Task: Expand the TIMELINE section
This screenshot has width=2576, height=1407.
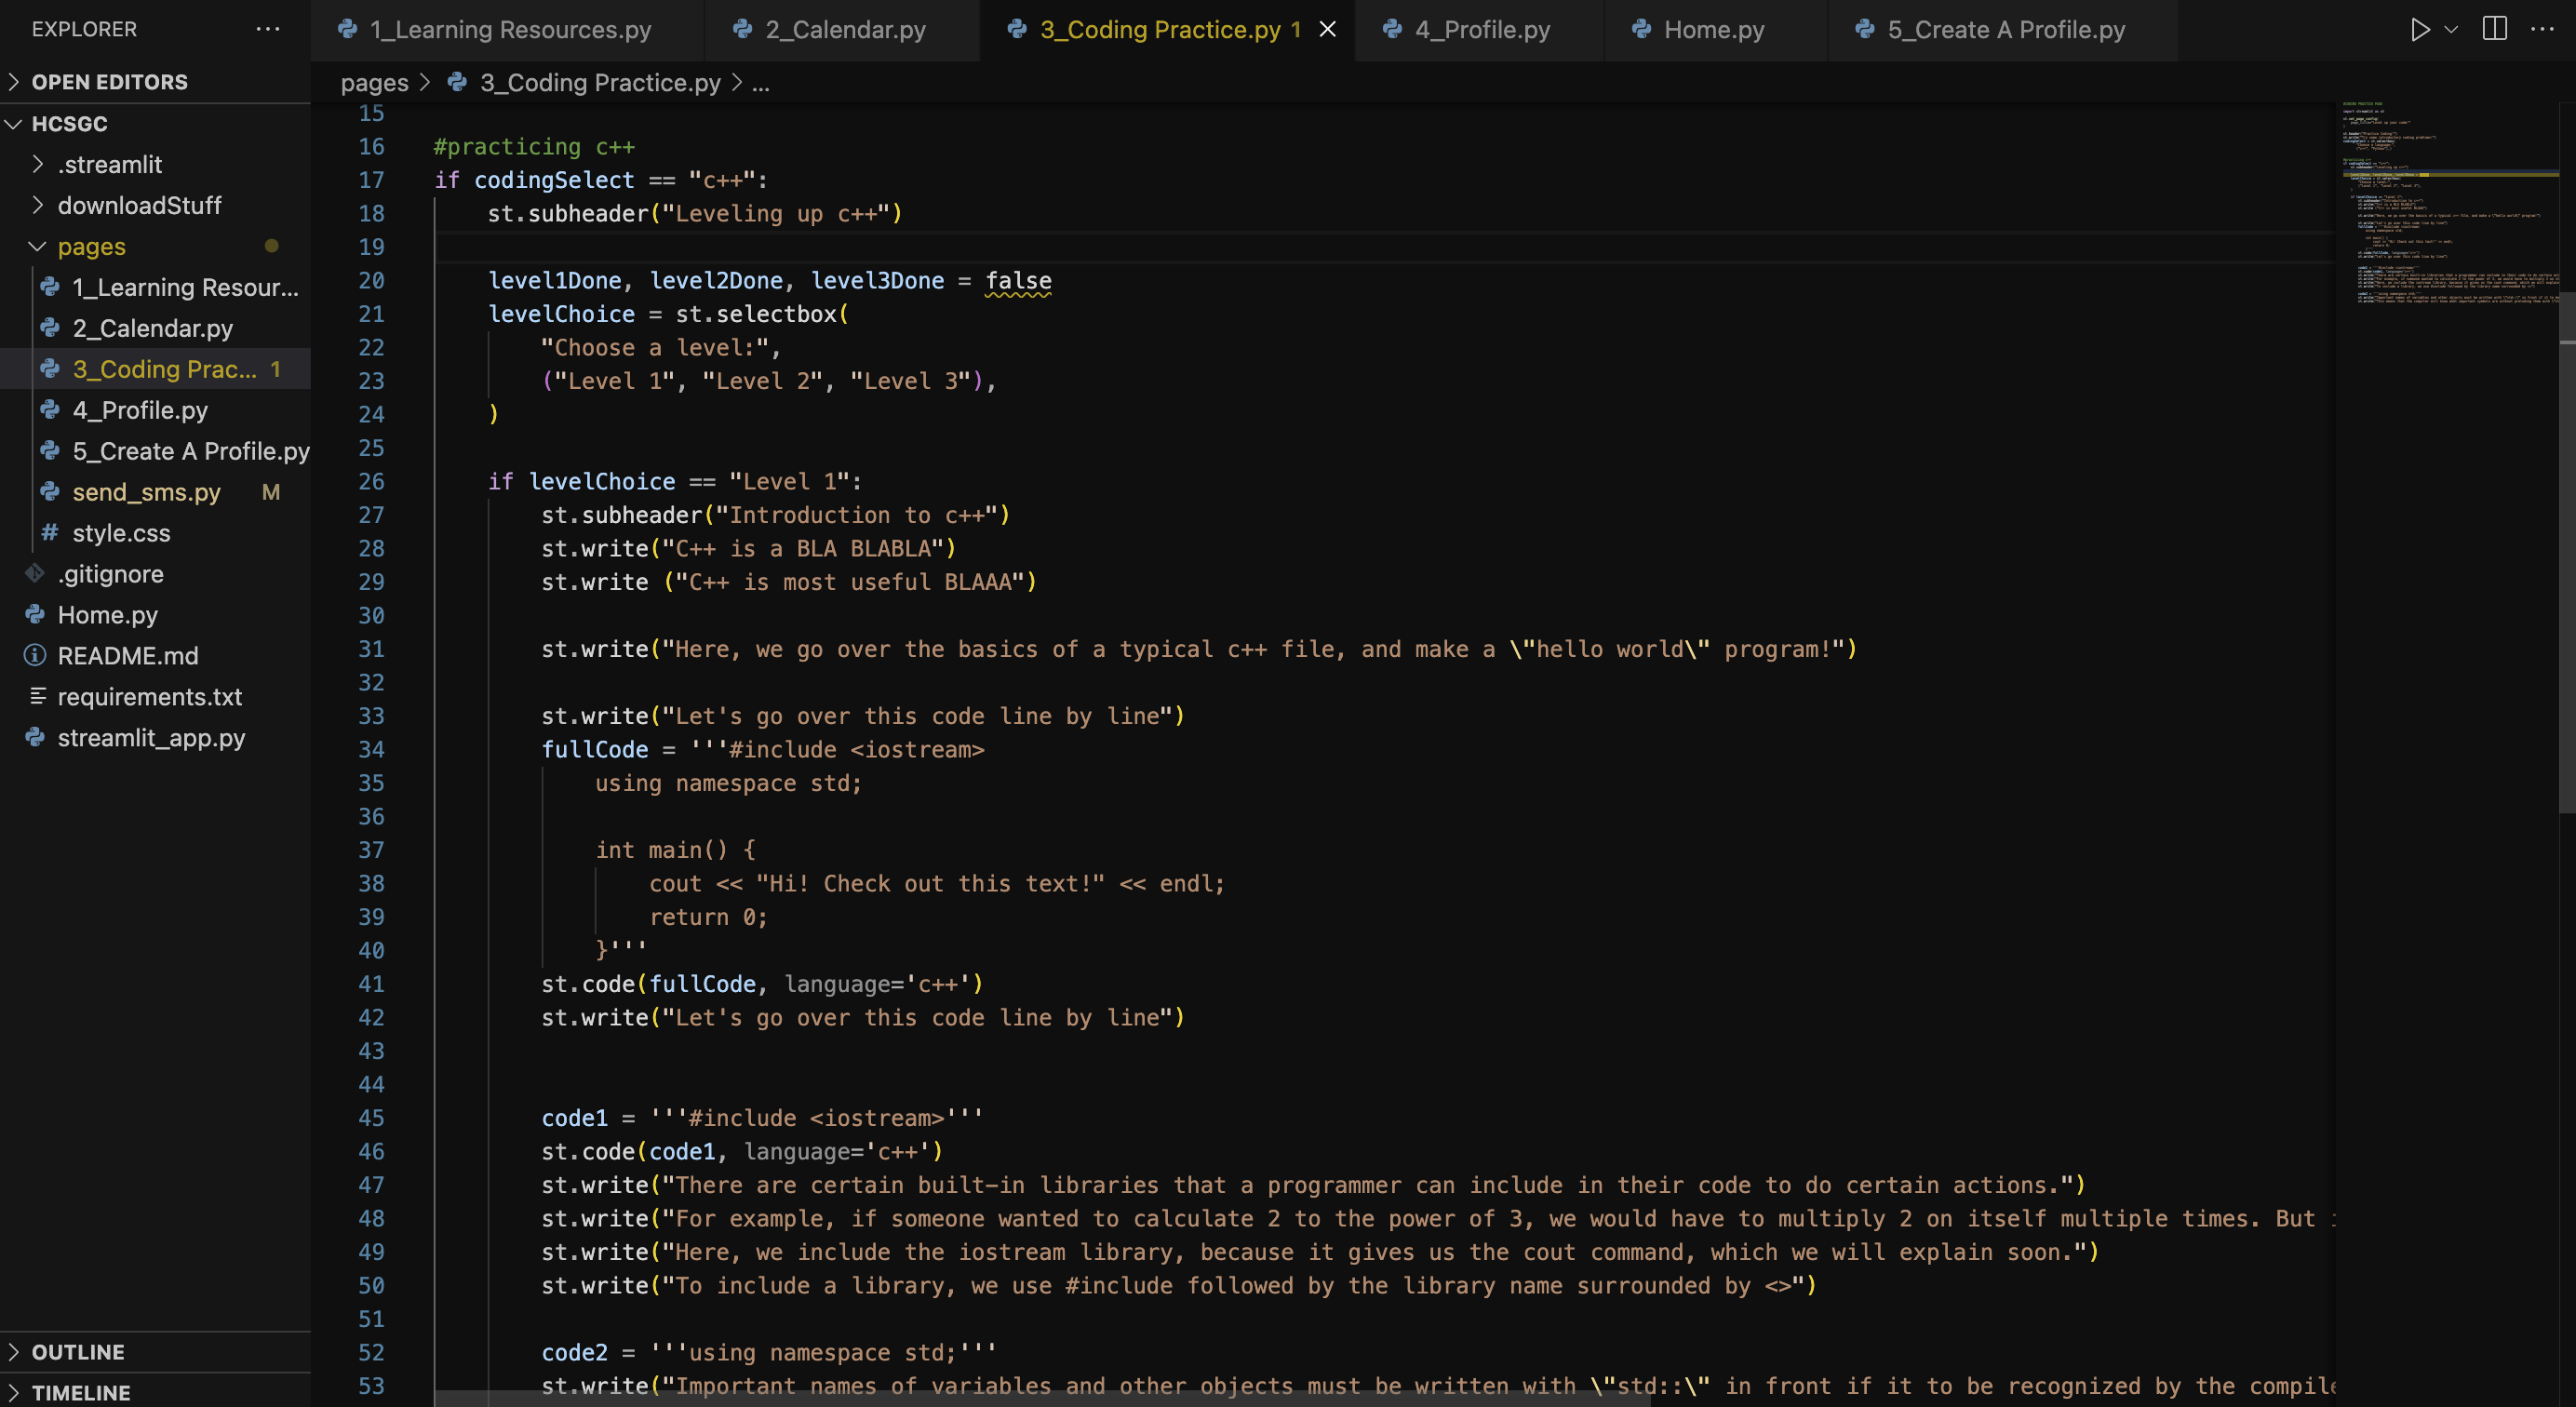Action: pos(81,1393)
